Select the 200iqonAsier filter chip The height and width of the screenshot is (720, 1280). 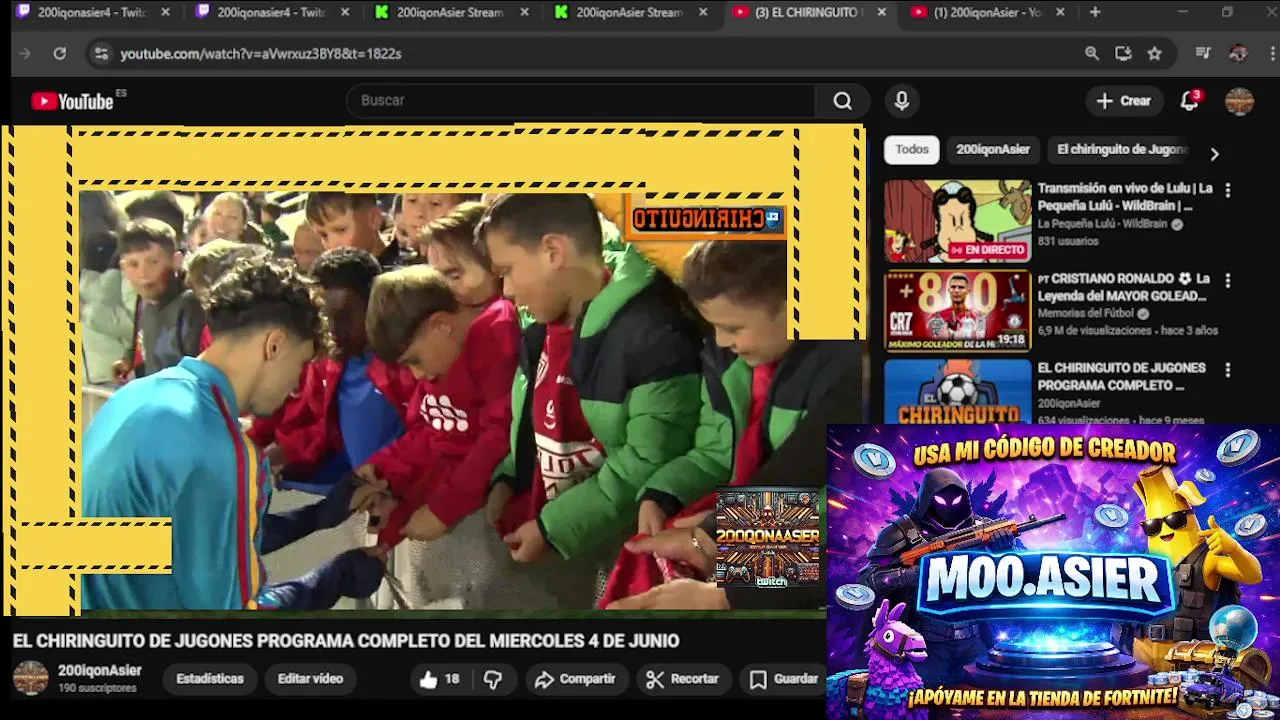pos(993,150)
